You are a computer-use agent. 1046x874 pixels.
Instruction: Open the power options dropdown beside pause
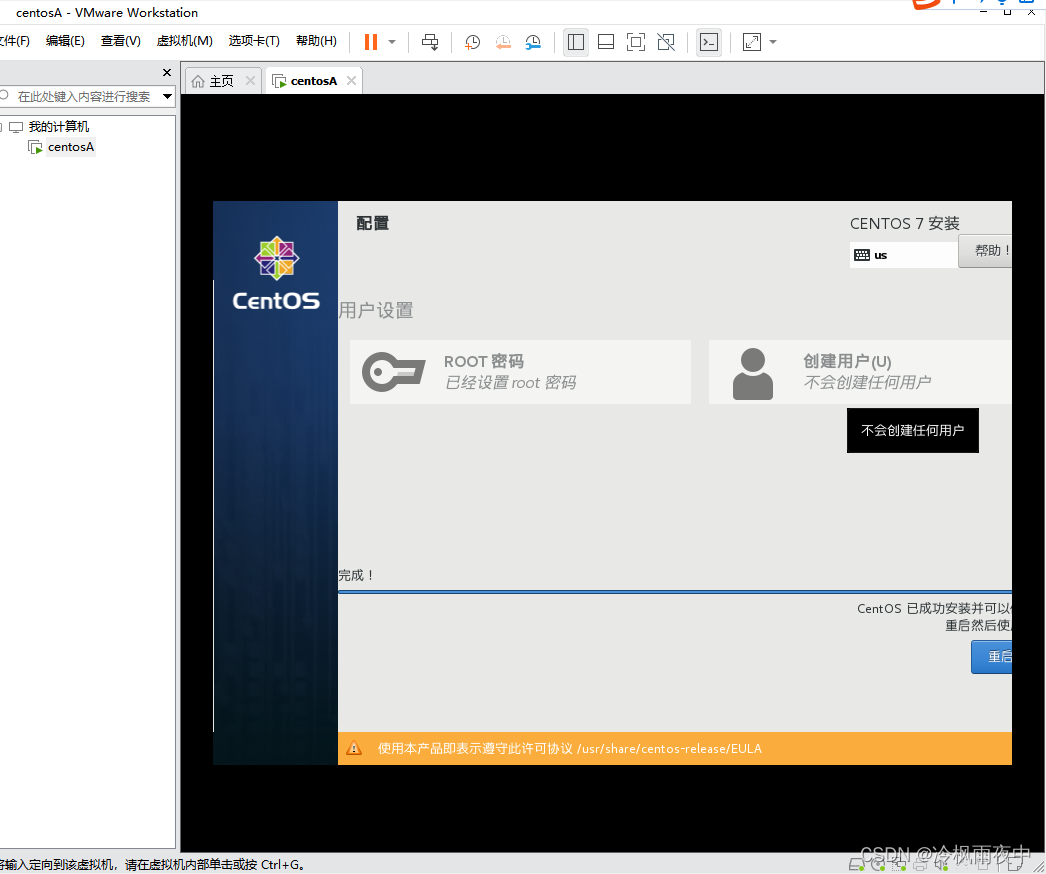392,42
